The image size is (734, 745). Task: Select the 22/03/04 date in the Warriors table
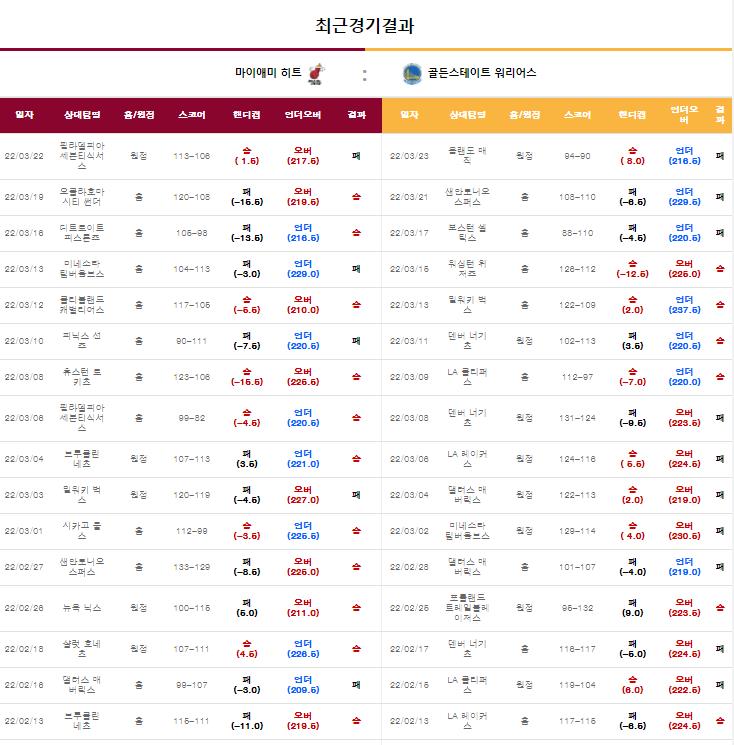409,495
